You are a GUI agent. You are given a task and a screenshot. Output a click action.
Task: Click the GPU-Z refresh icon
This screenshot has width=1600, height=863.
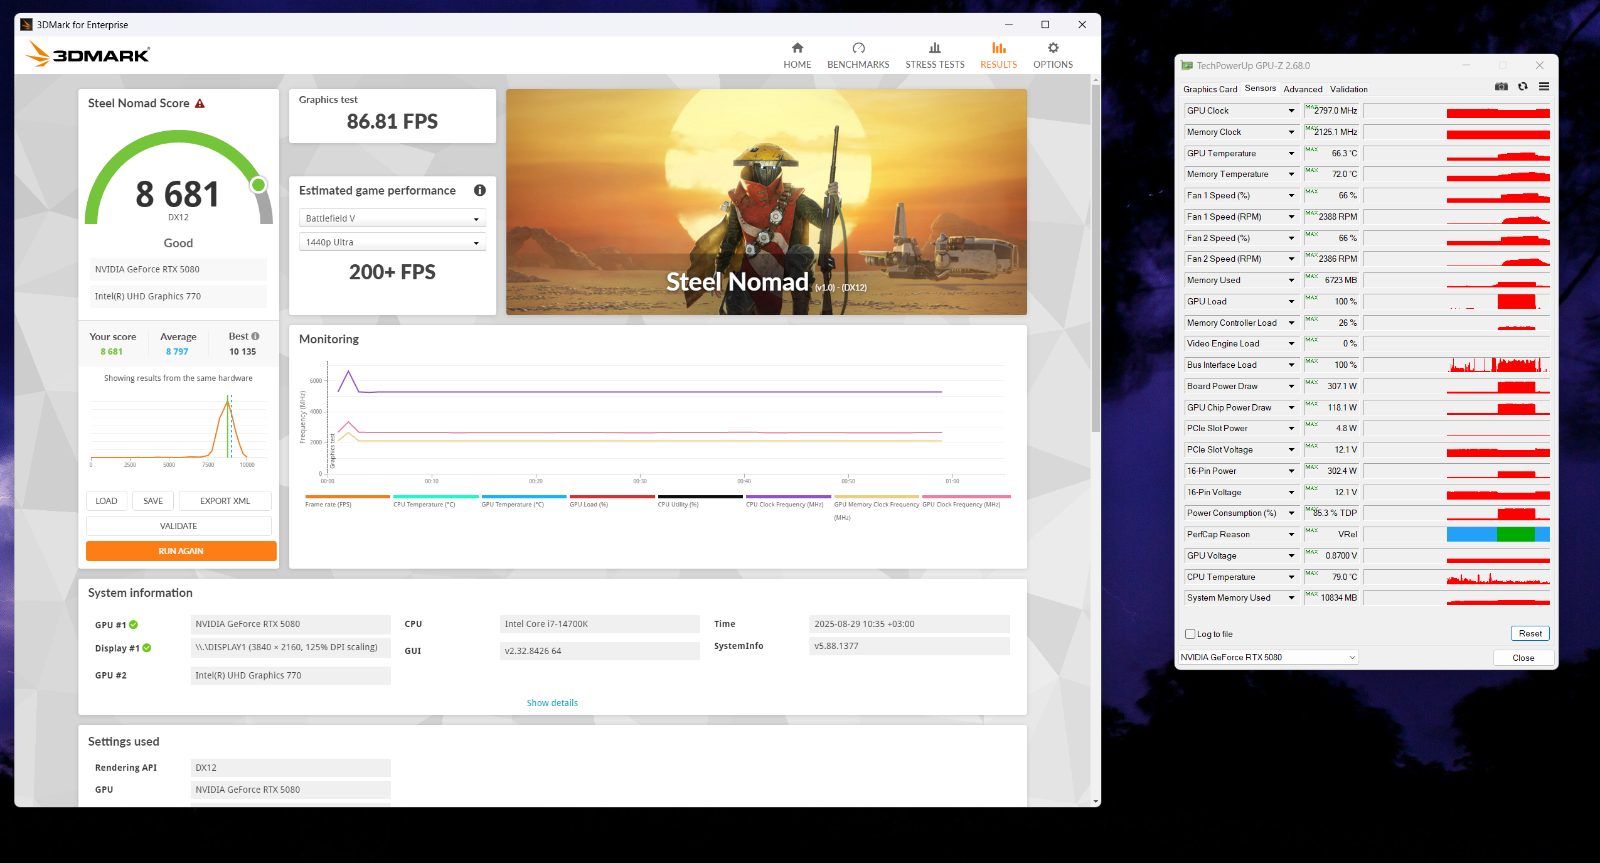click(x=1523, y=87)
